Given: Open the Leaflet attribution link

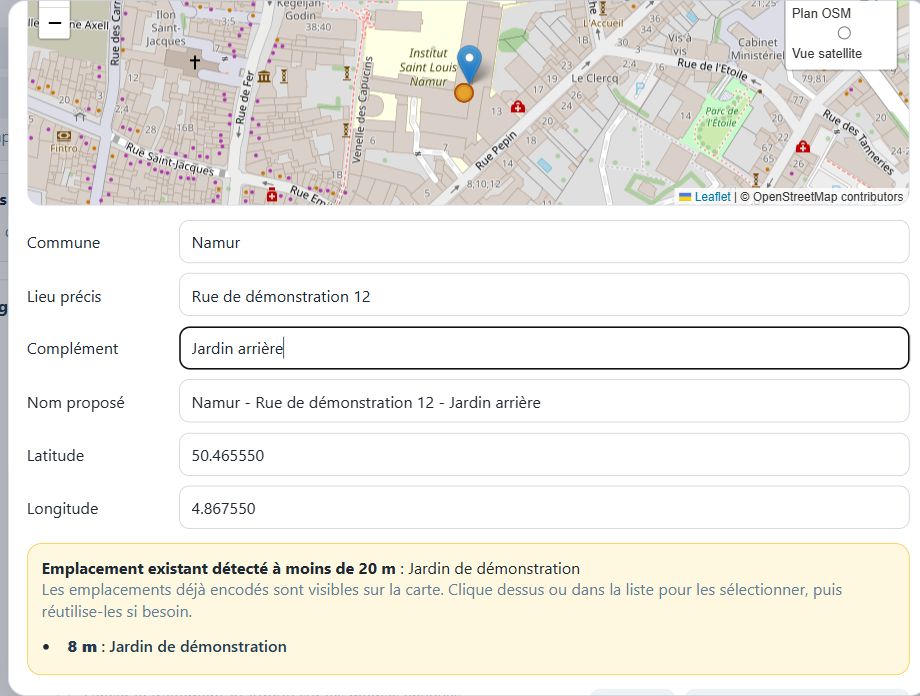Looking at the screenshot, I should (712, 197).
